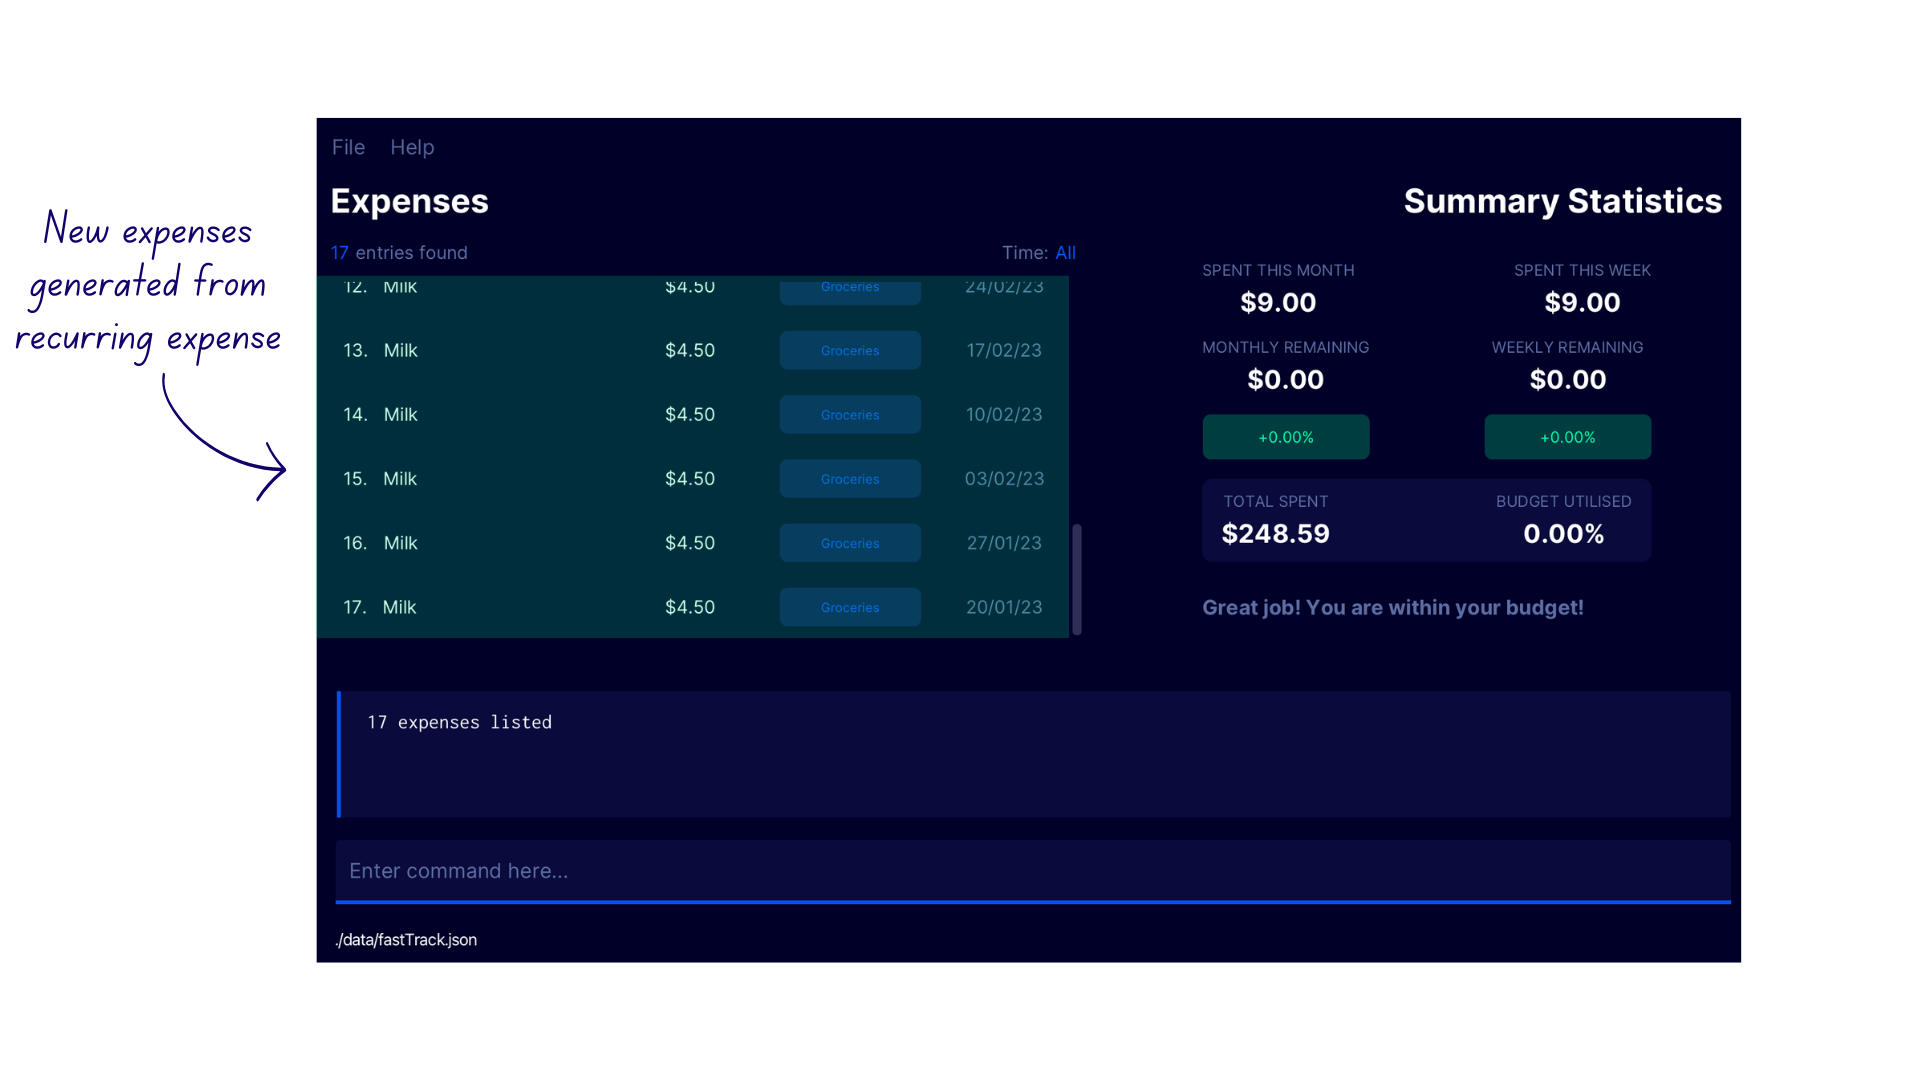Click Groceries tag on expense 15
The image size is (1920, 1080).
tap(850, 479)
